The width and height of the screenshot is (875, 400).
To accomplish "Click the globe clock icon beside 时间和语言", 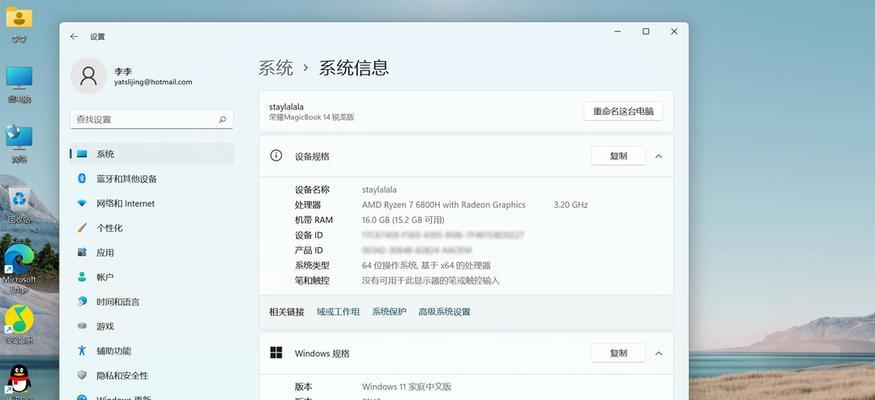I will 82,302.
